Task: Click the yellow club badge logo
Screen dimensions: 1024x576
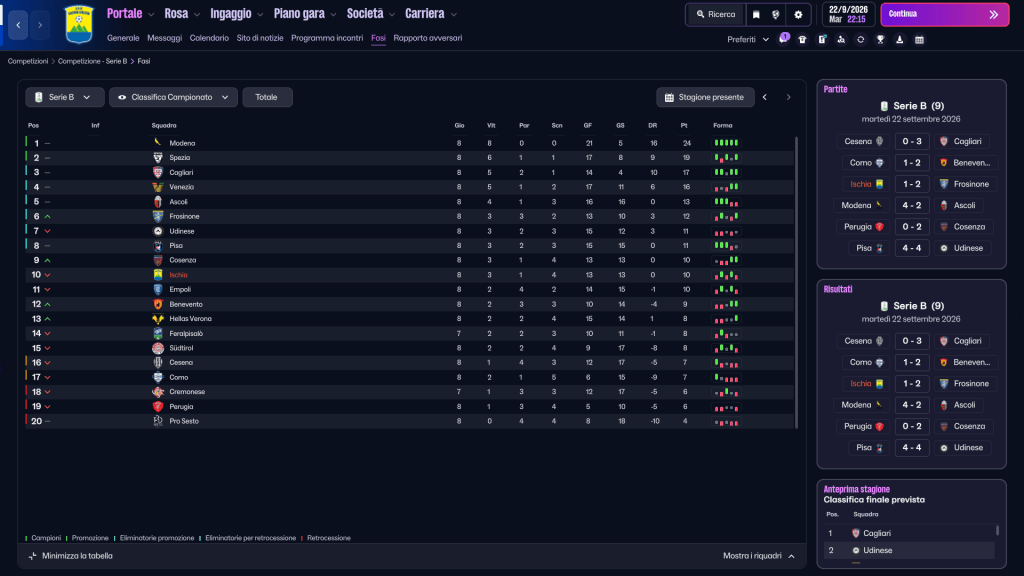Action: [78, 24]
